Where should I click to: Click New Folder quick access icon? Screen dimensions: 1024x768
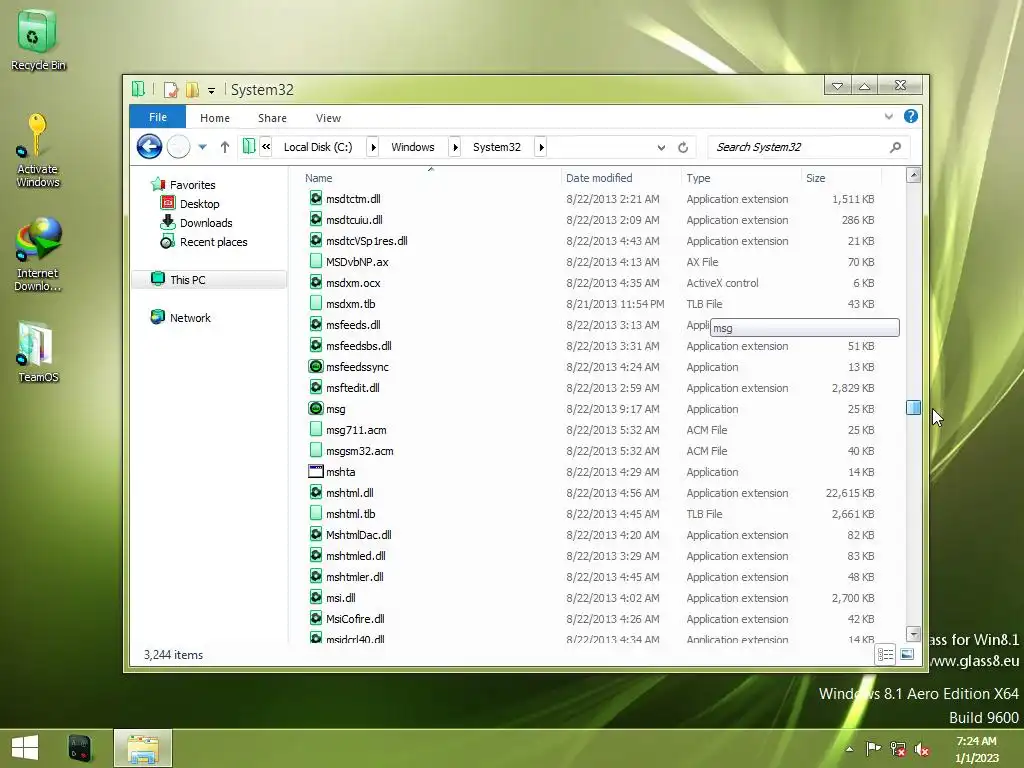tap(192, 89)
